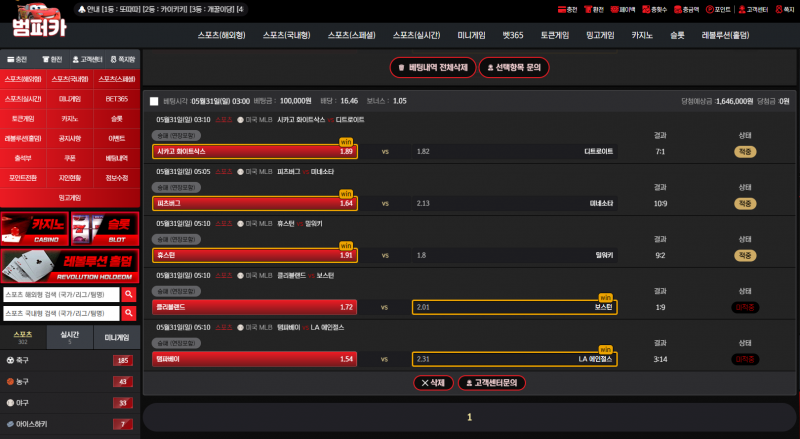Screen dimensions: 800x439
Task: Click the 총금액 header icon
Action: tap(686, 9)
